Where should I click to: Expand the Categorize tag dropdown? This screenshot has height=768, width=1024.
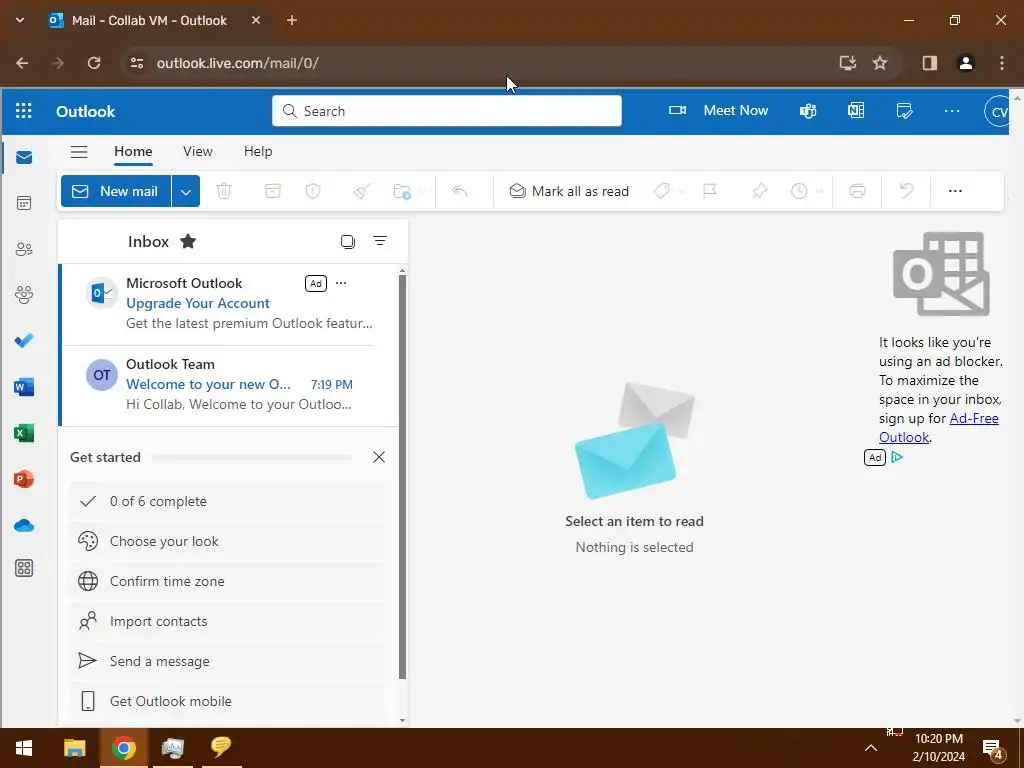[x=682, y=191]
